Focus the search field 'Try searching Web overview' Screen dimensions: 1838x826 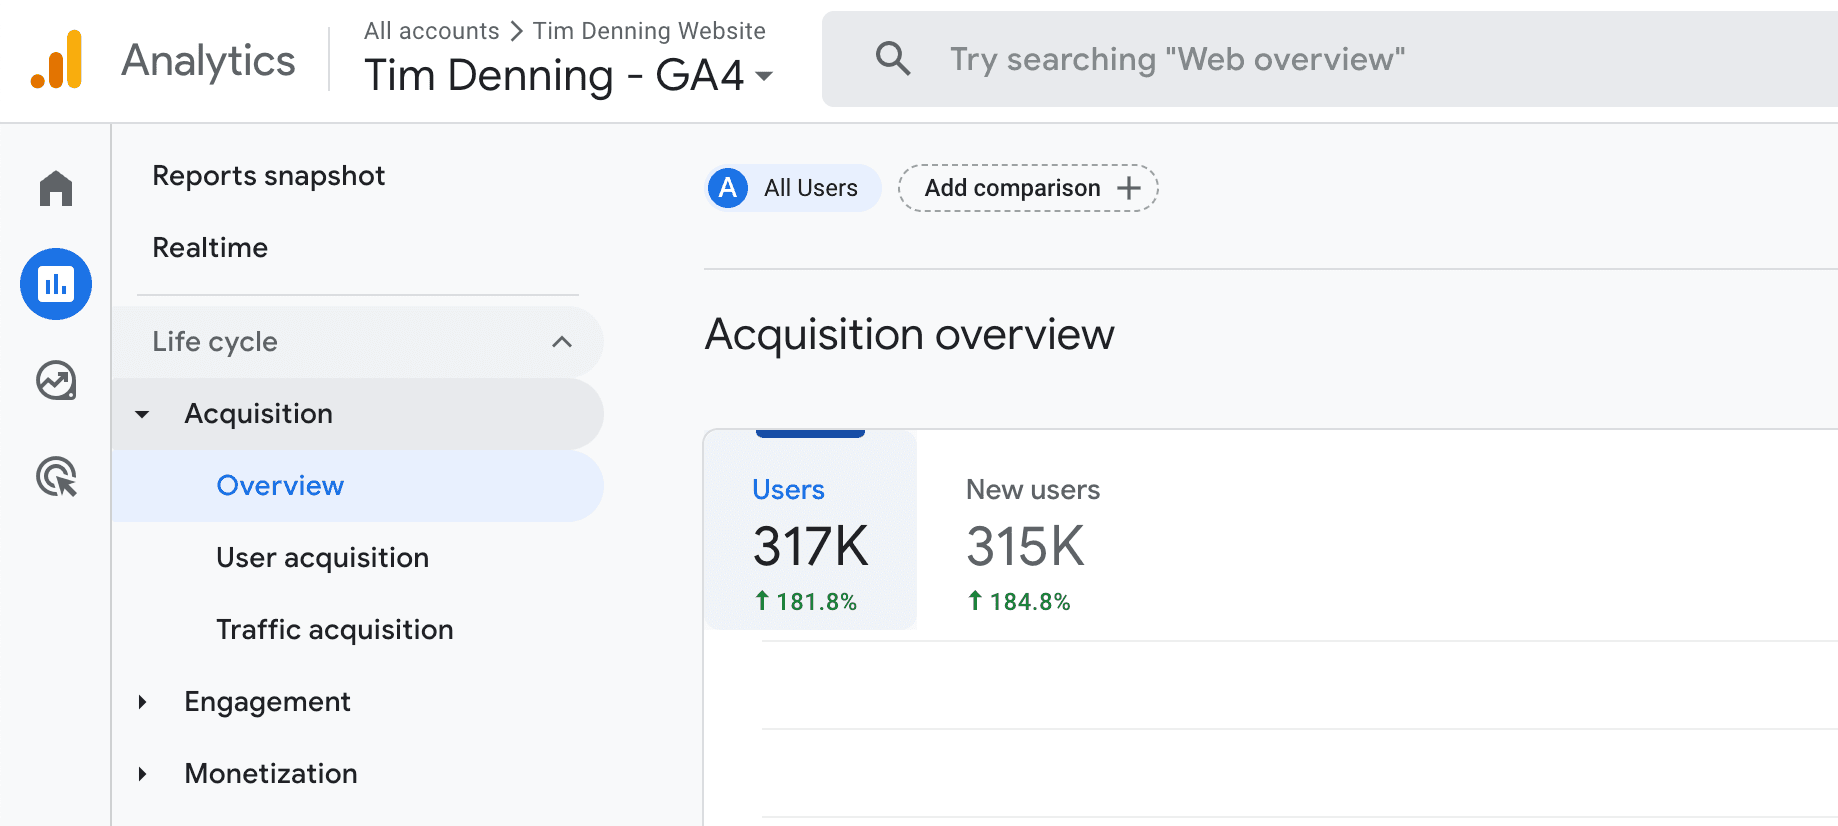(1330, 59)
